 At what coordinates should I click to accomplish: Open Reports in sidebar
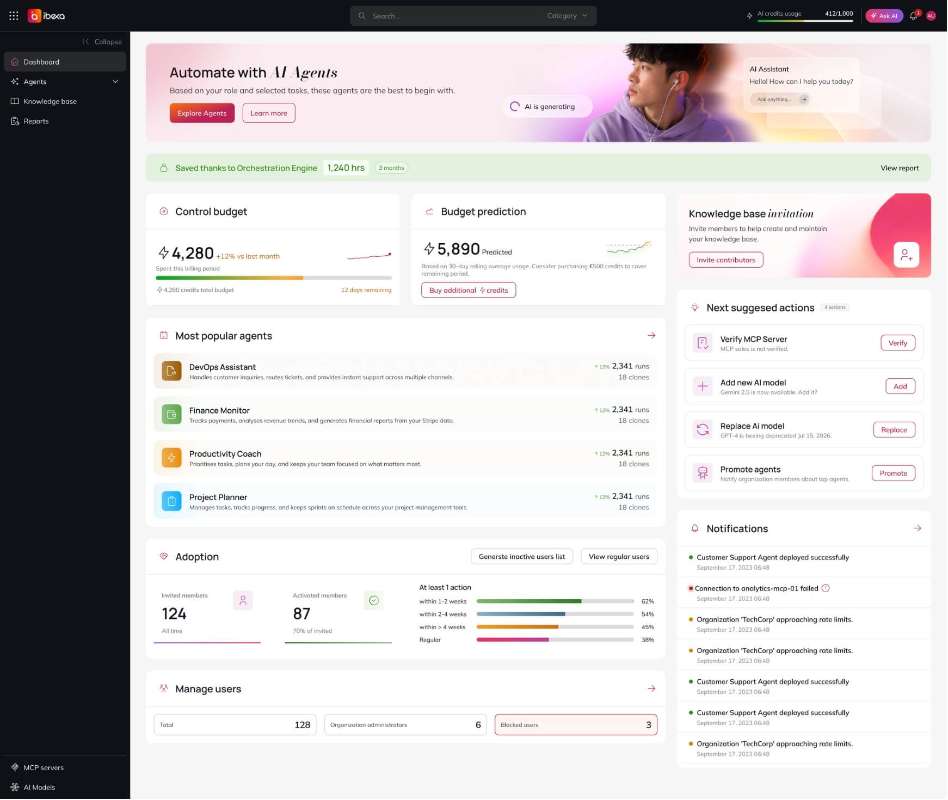point(65,121)
